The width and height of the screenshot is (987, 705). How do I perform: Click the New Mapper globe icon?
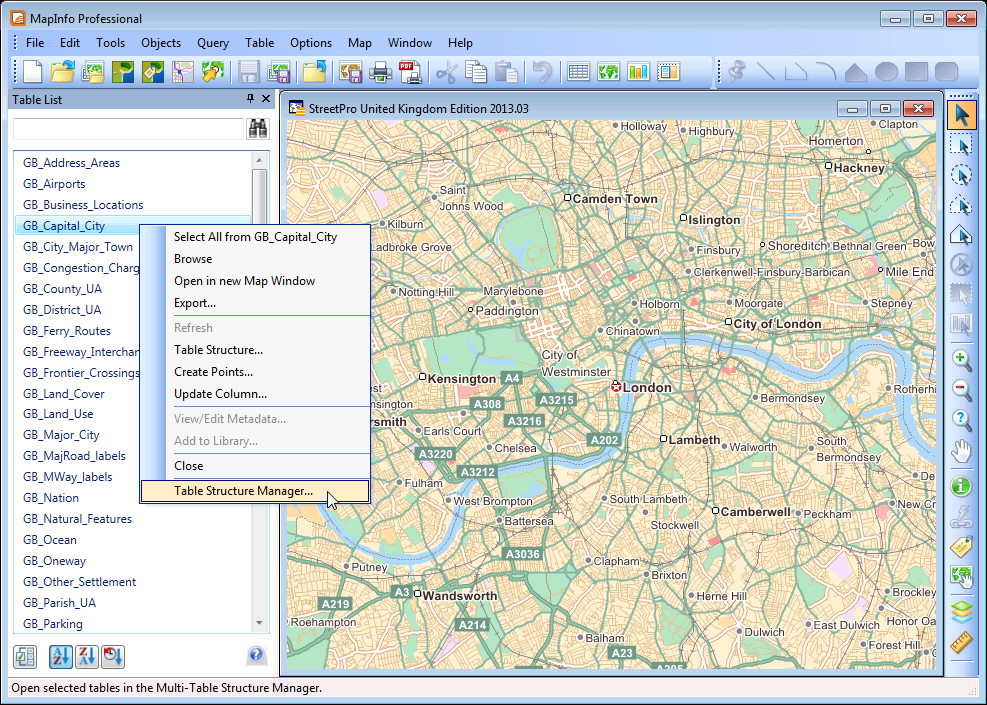[608, 72]
